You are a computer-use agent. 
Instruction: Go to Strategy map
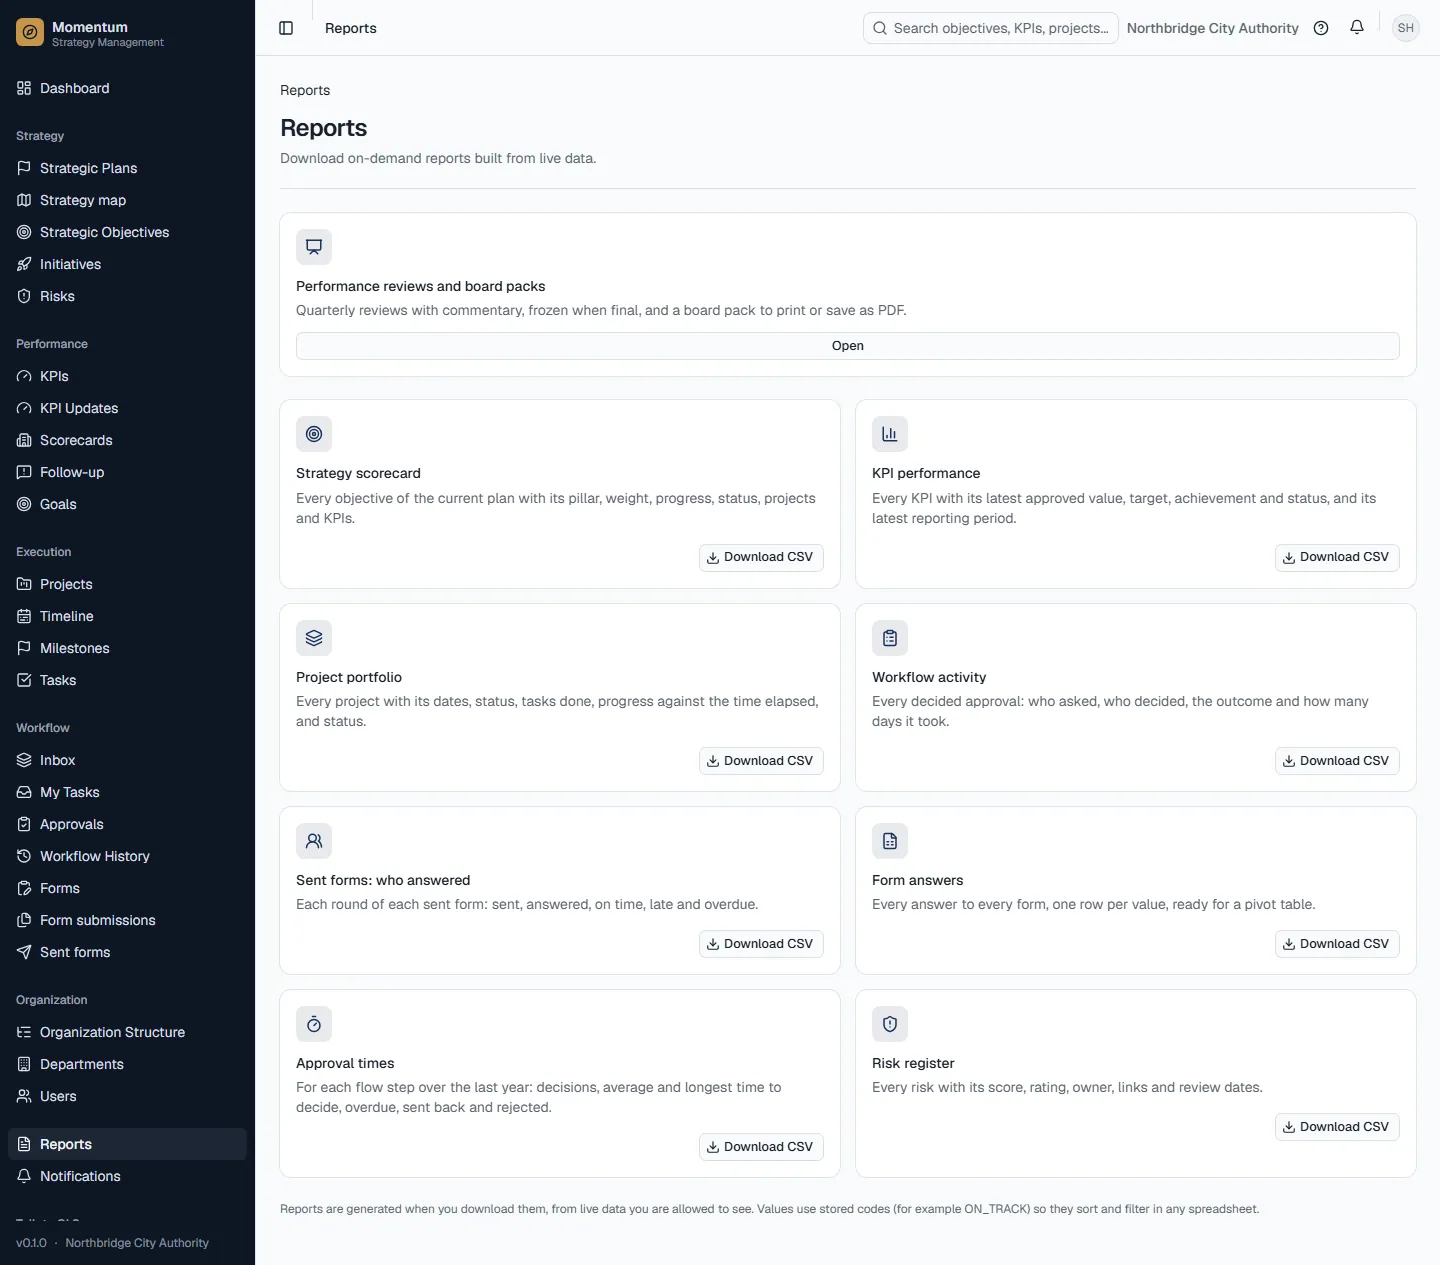tap(127, 200)
